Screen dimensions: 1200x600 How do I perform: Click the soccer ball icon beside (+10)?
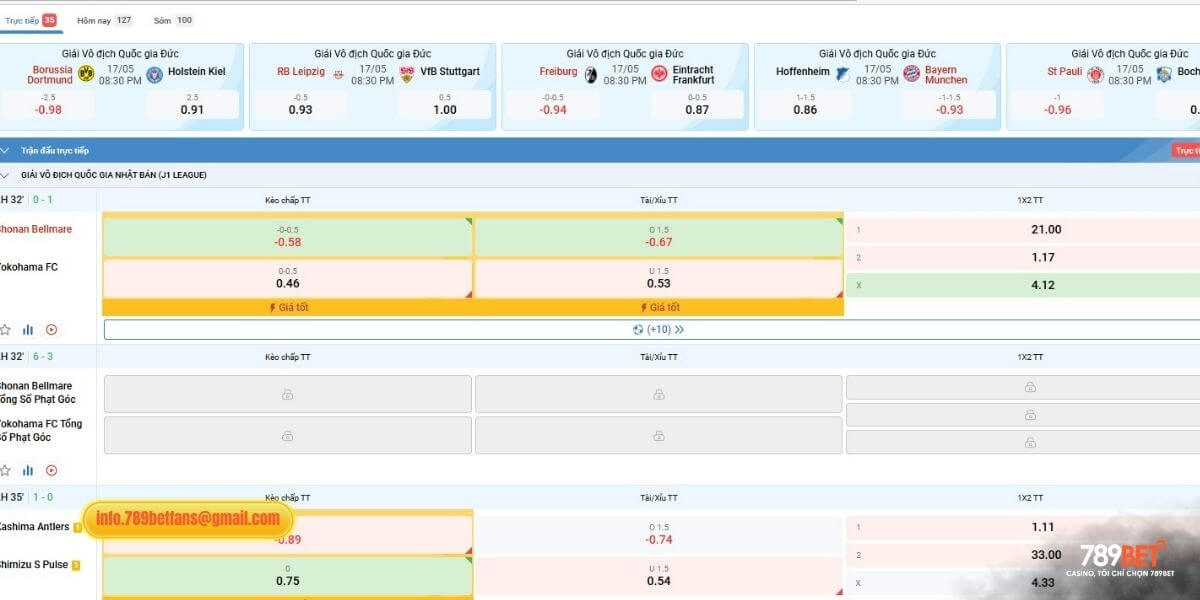coord(638,329)
